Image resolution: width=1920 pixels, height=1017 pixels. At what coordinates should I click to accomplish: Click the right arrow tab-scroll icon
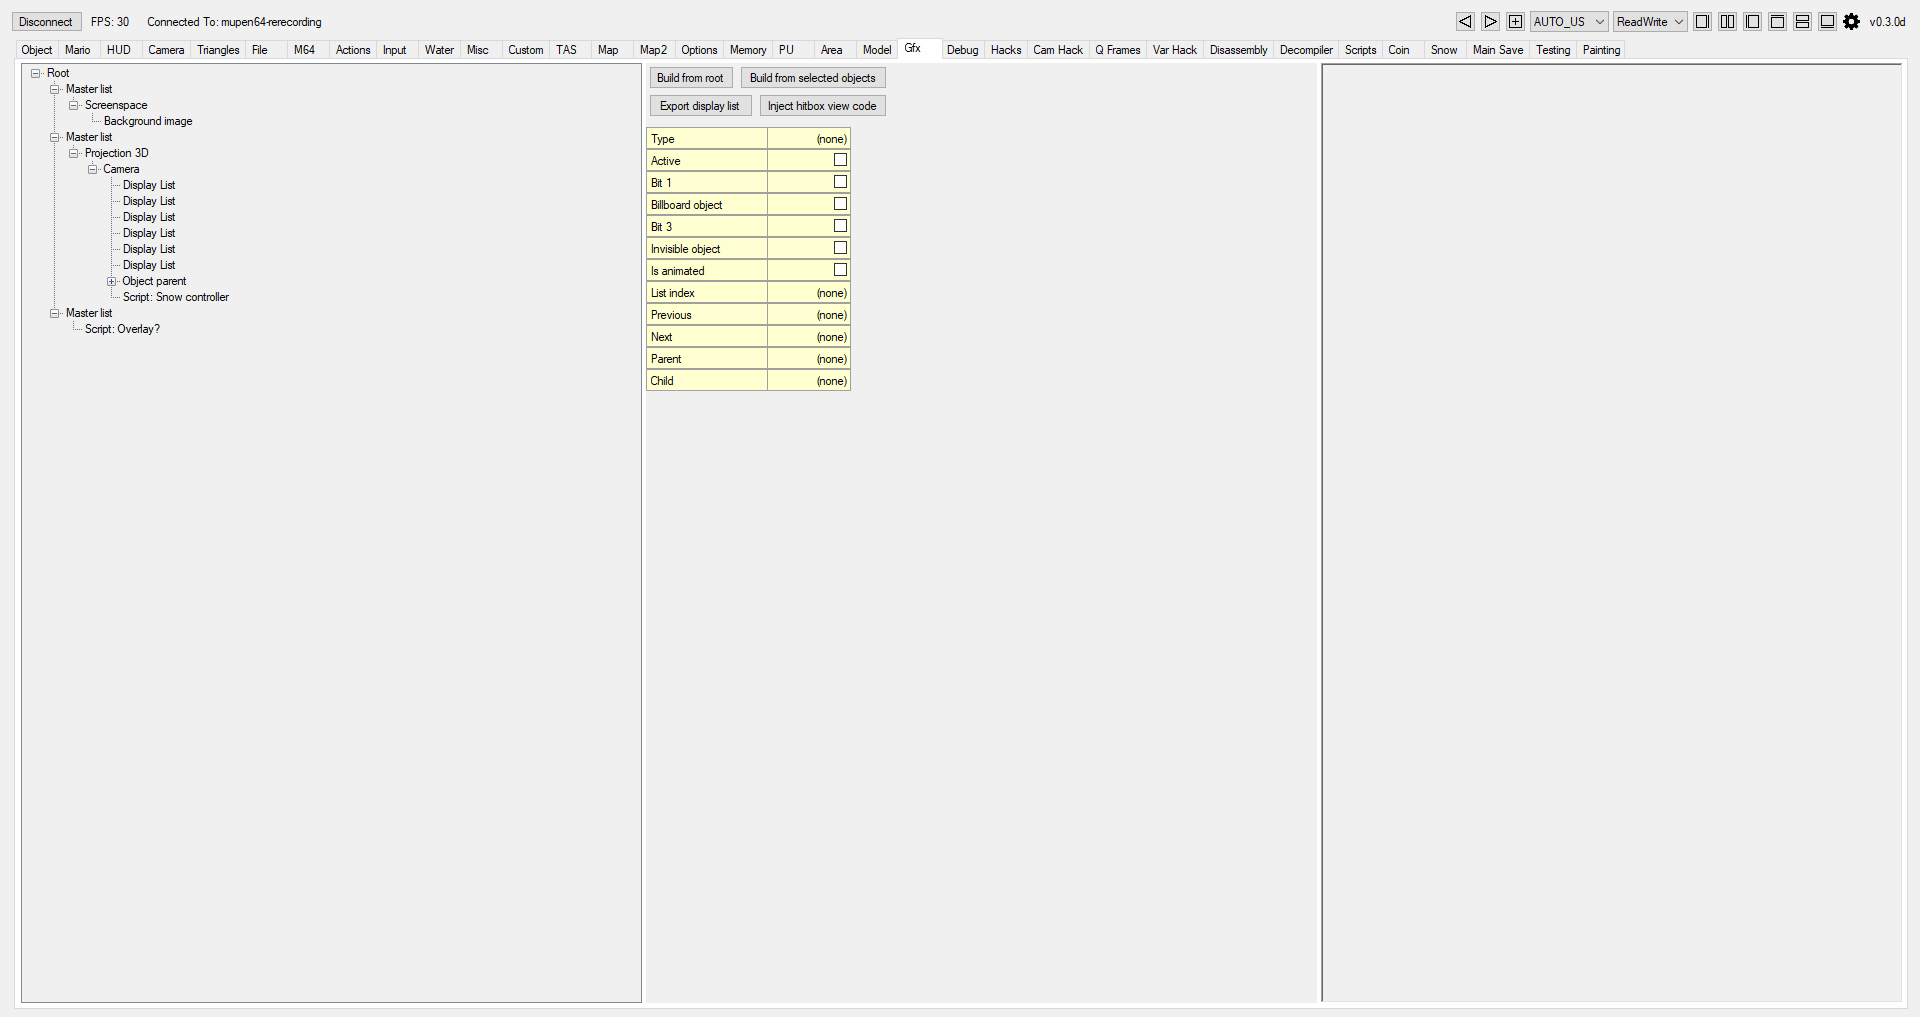(x=1490, y=22)
